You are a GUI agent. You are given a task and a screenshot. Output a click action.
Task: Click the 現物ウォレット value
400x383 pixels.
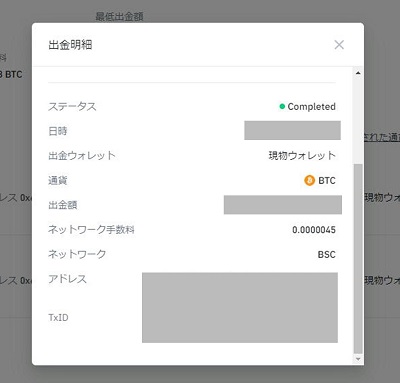(302, 155)
